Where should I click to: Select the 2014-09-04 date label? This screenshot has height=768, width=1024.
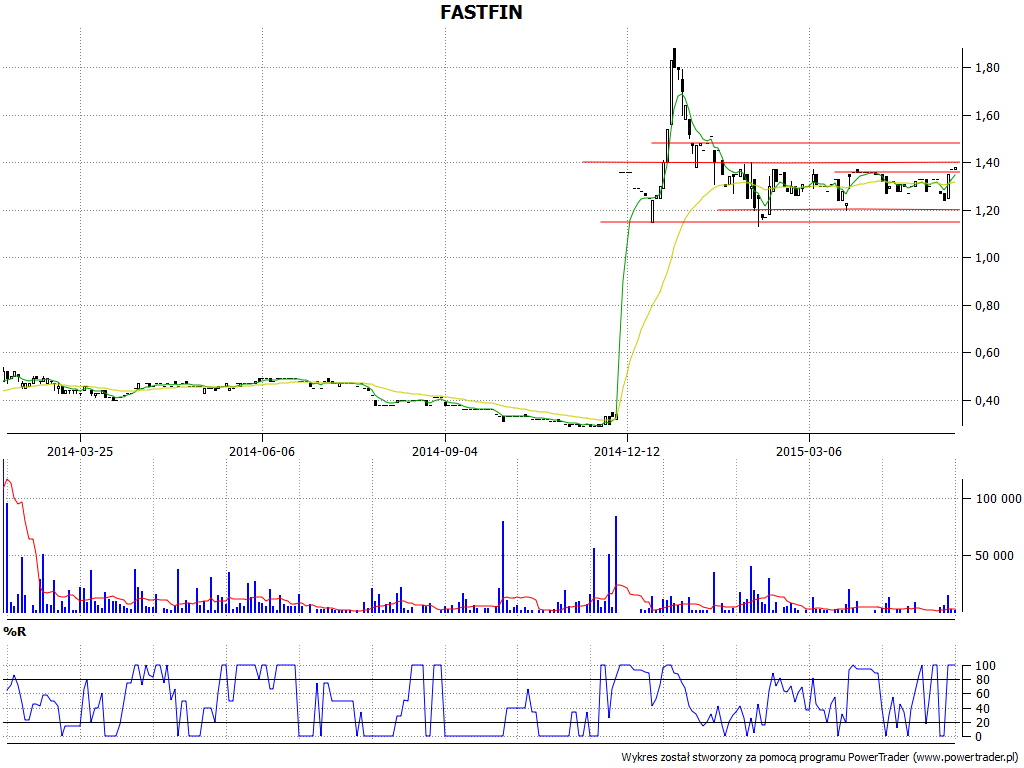[445, 451]
